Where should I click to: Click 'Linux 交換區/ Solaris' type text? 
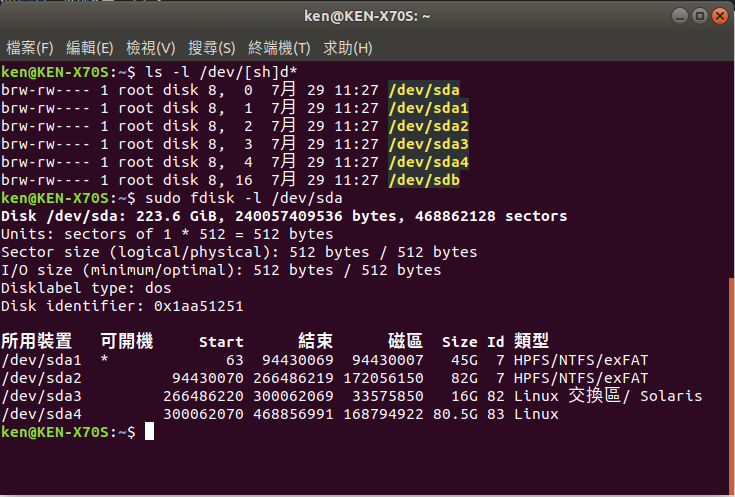[x=608, y=396]
